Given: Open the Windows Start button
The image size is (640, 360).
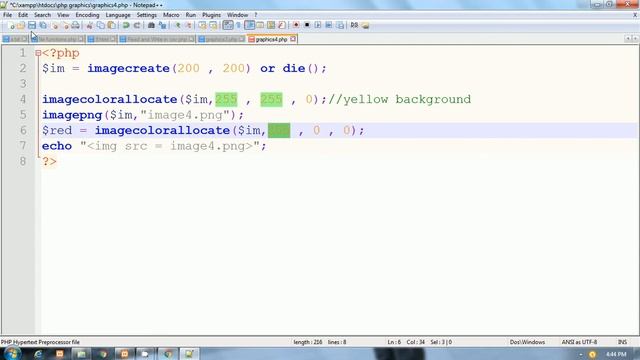Looking at the screenshot, I should [12, 353].
